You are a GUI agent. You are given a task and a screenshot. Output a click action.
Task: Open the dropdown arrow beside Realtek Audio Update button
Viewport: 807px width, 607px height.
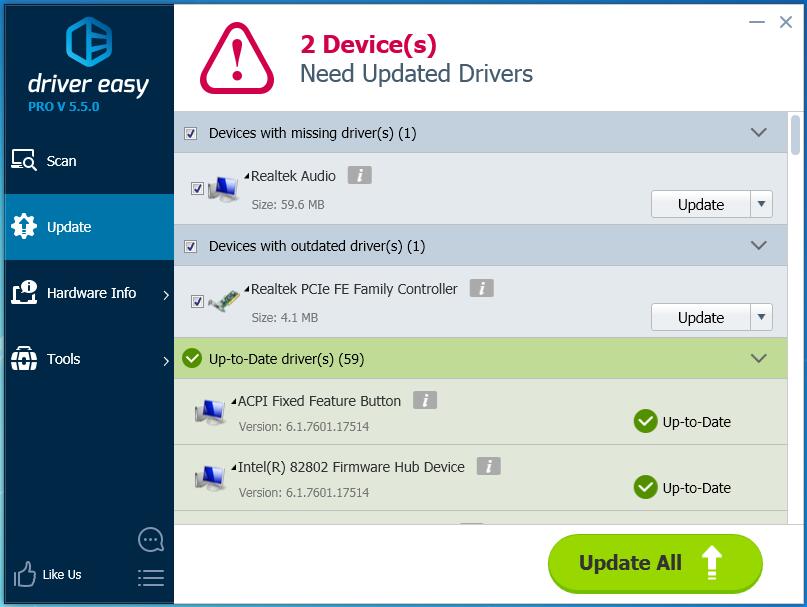(x=761, y=204)
